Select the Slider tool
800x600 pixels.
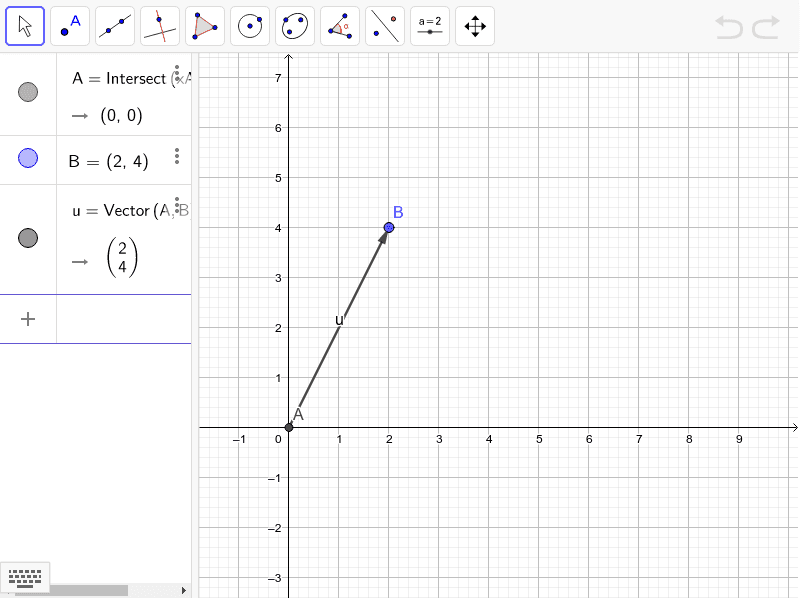429,25
